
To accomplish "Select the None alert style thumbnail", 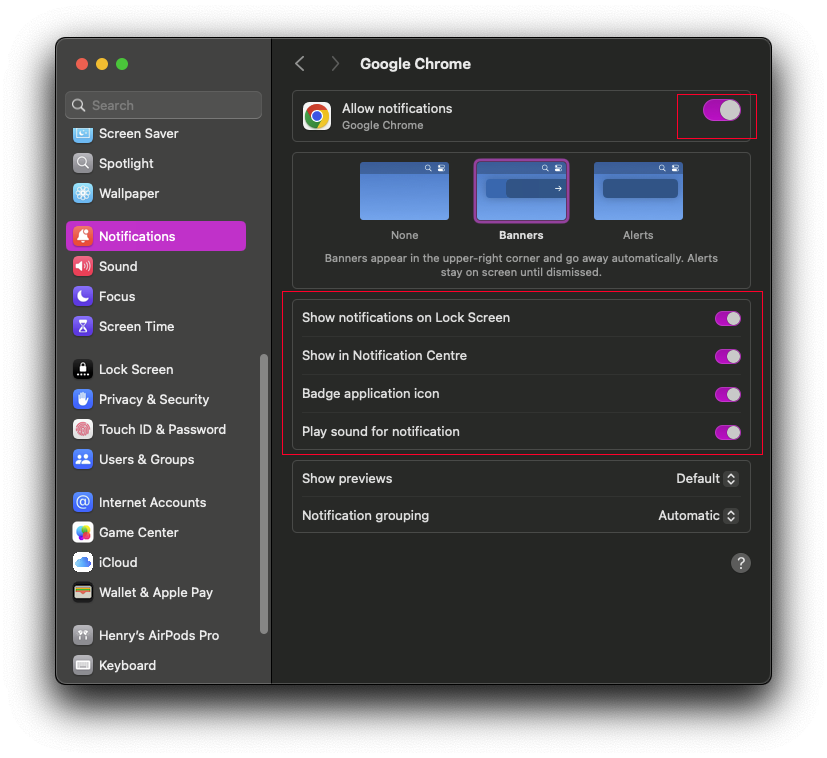I will pos(404,191).
